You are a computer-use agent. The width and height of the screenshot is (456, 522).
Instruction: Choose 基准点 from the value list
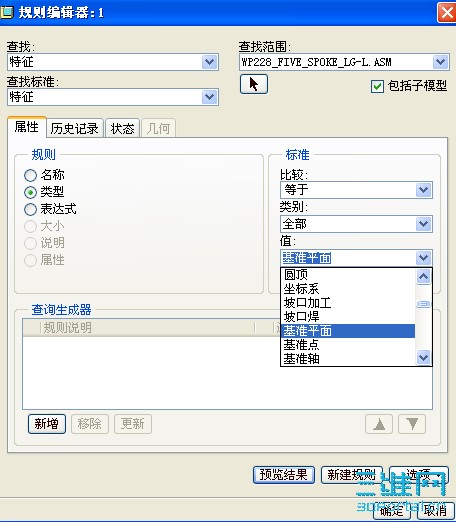point(348,345)
